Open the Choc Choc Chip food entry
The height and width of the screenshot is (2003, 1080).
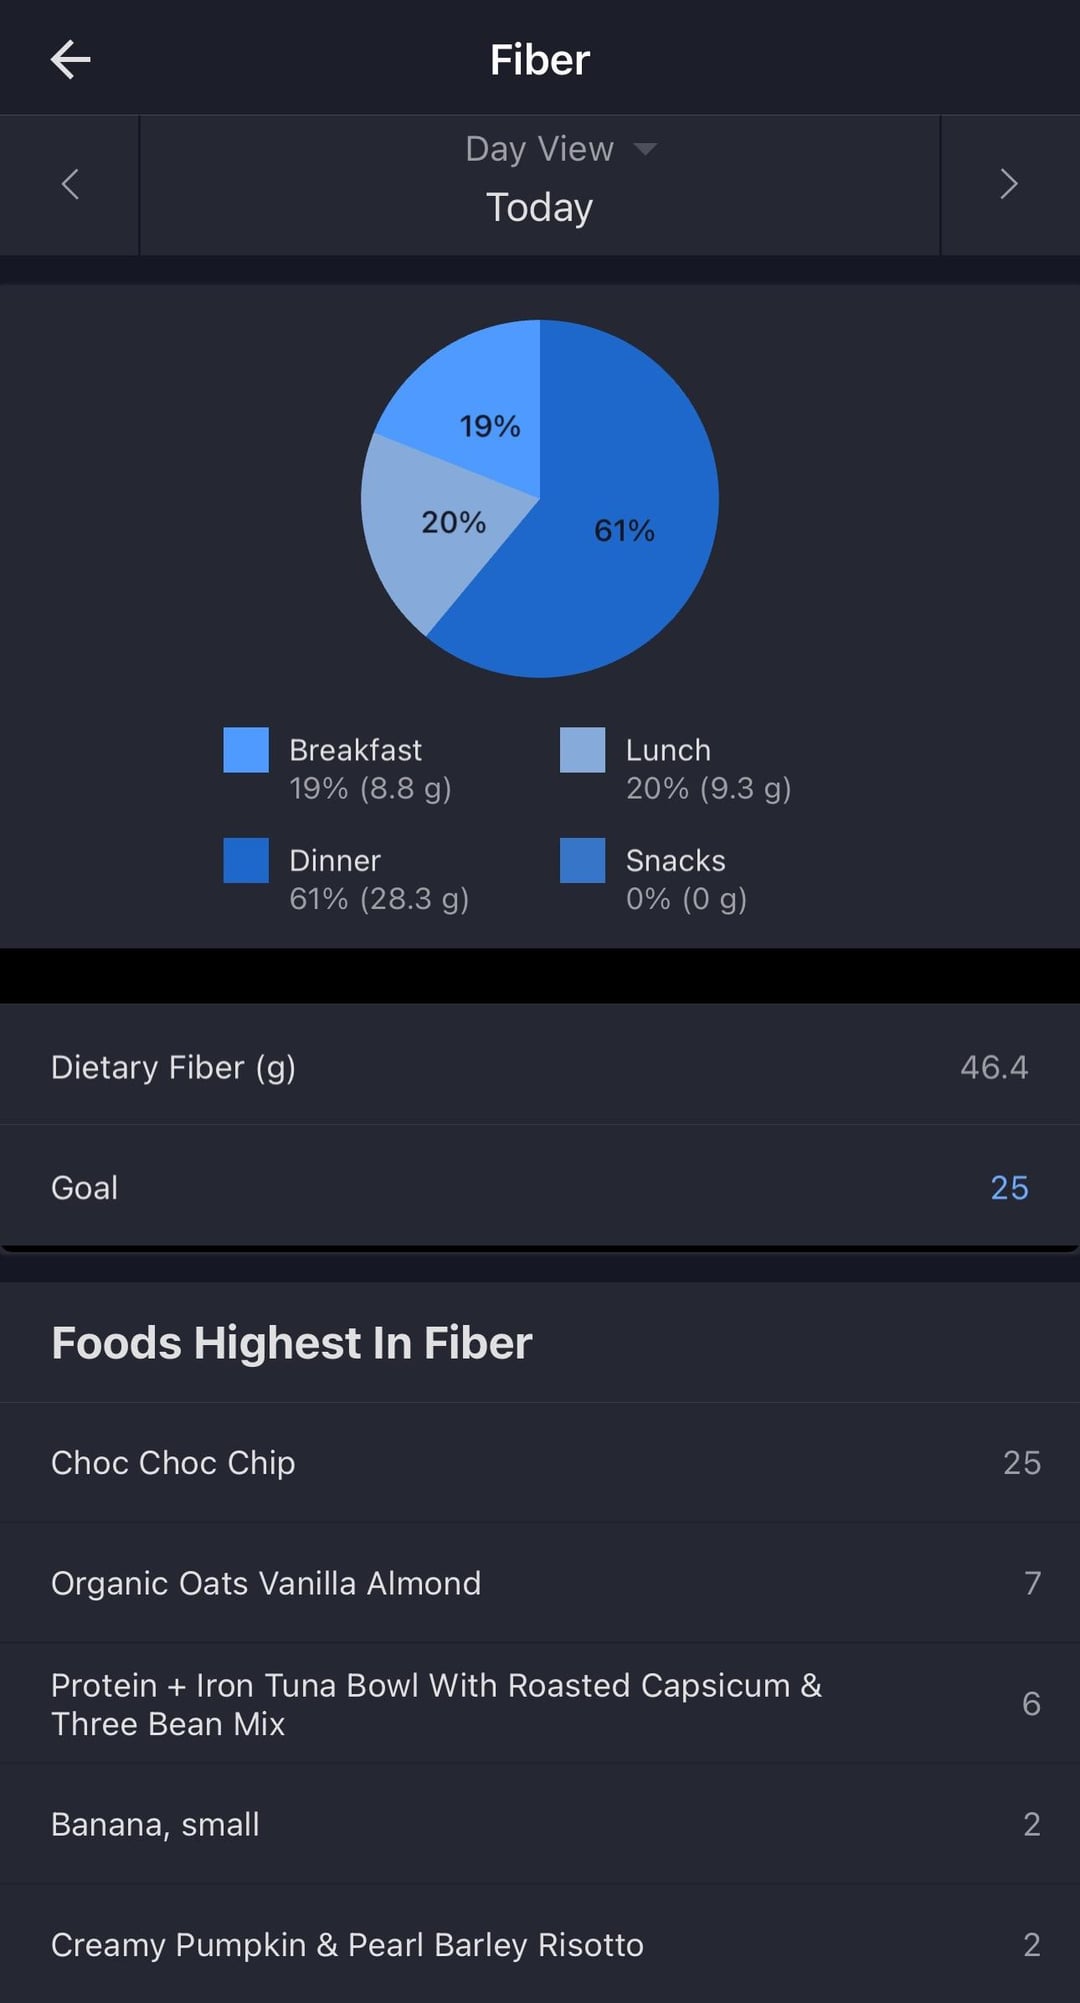click(540, 1462)
